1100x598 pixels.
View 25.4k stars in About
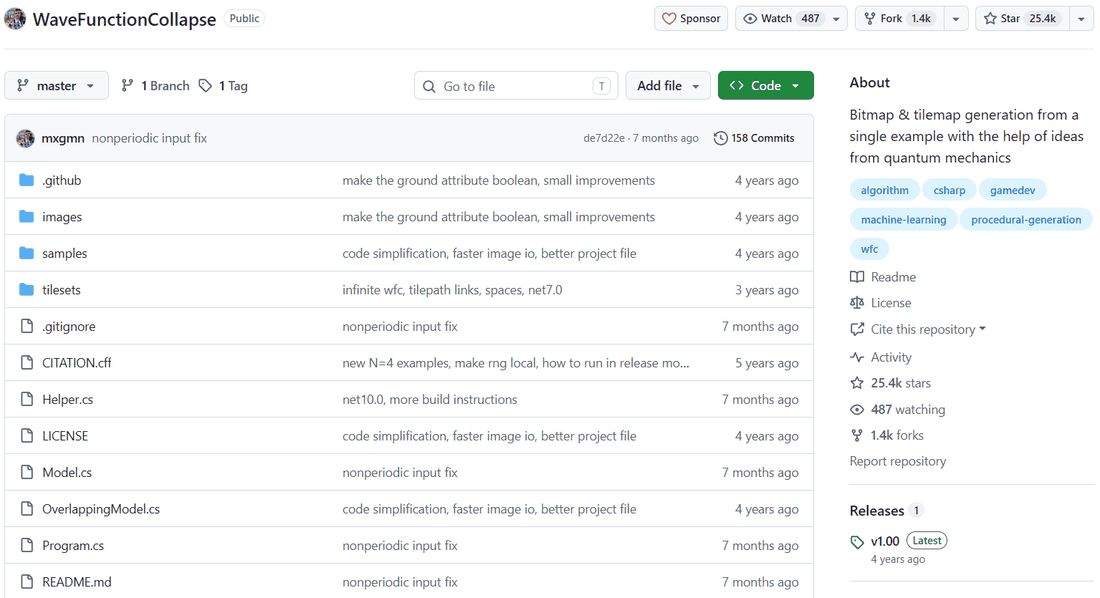pyautogui.click(x=890, y=383)
